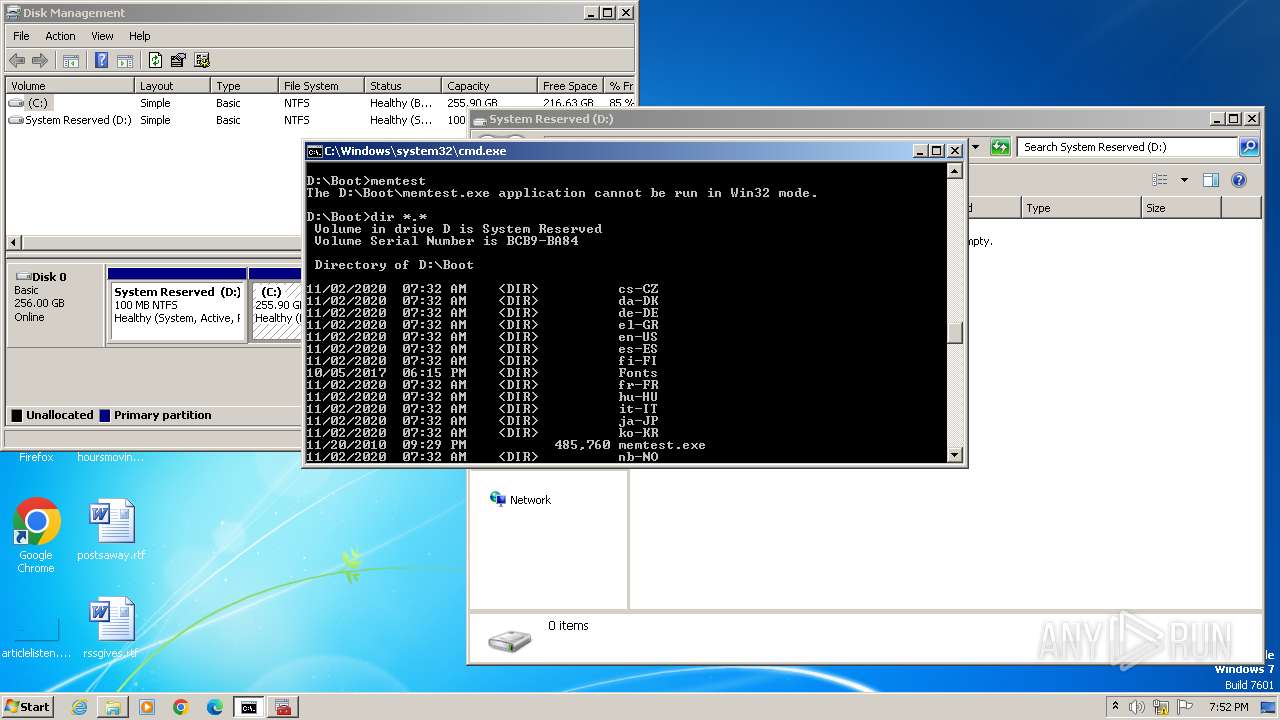Click the Start button
Viewport: 1280px width, 720px height.
coord(27,707)
